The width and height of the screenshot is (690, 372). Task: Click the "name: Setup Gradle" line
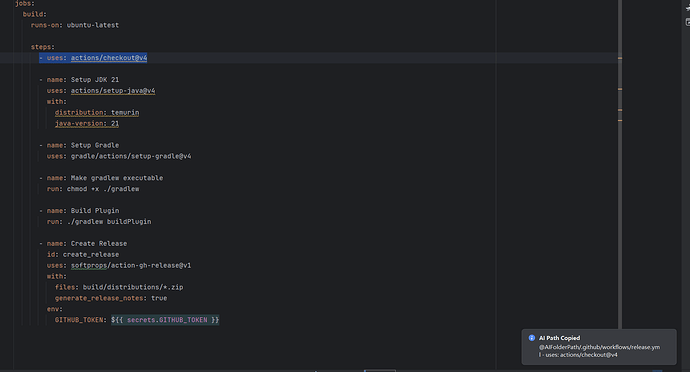(83, 145)
